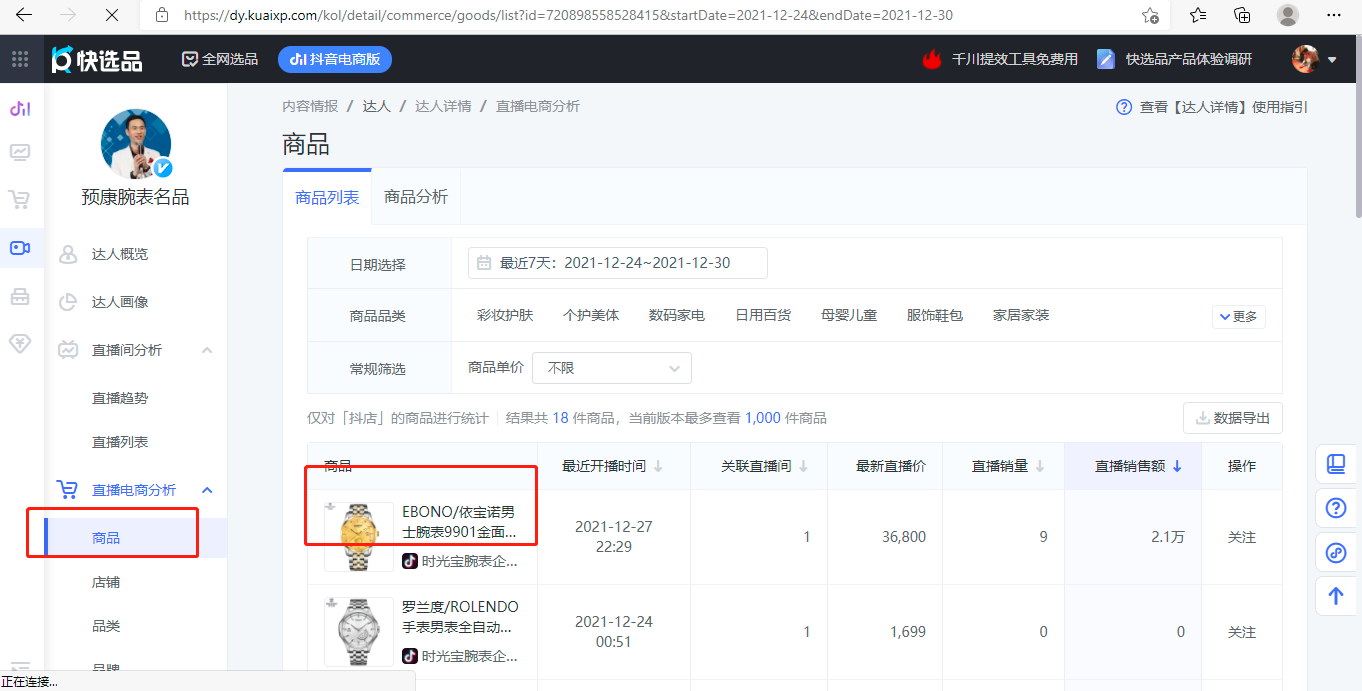Open the shopping cart icon in left rail

coord(20,200)
